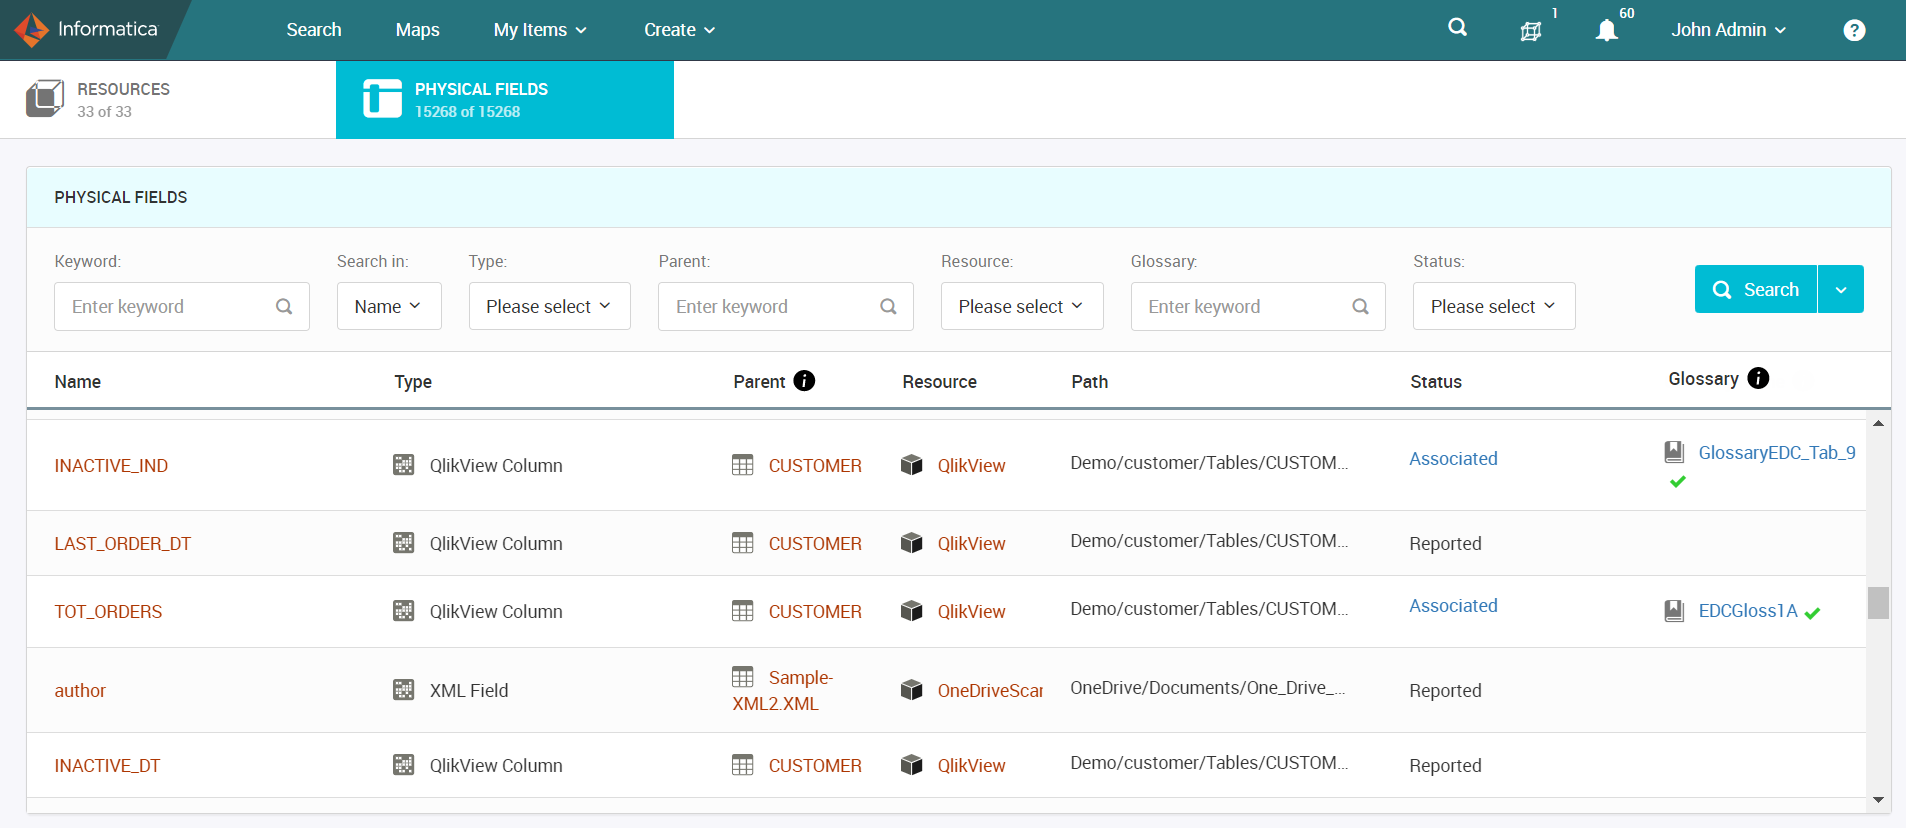
Task: Click the table icon beside CUSTOMER in INACTIVE_IND row
Action: point(743,465)
